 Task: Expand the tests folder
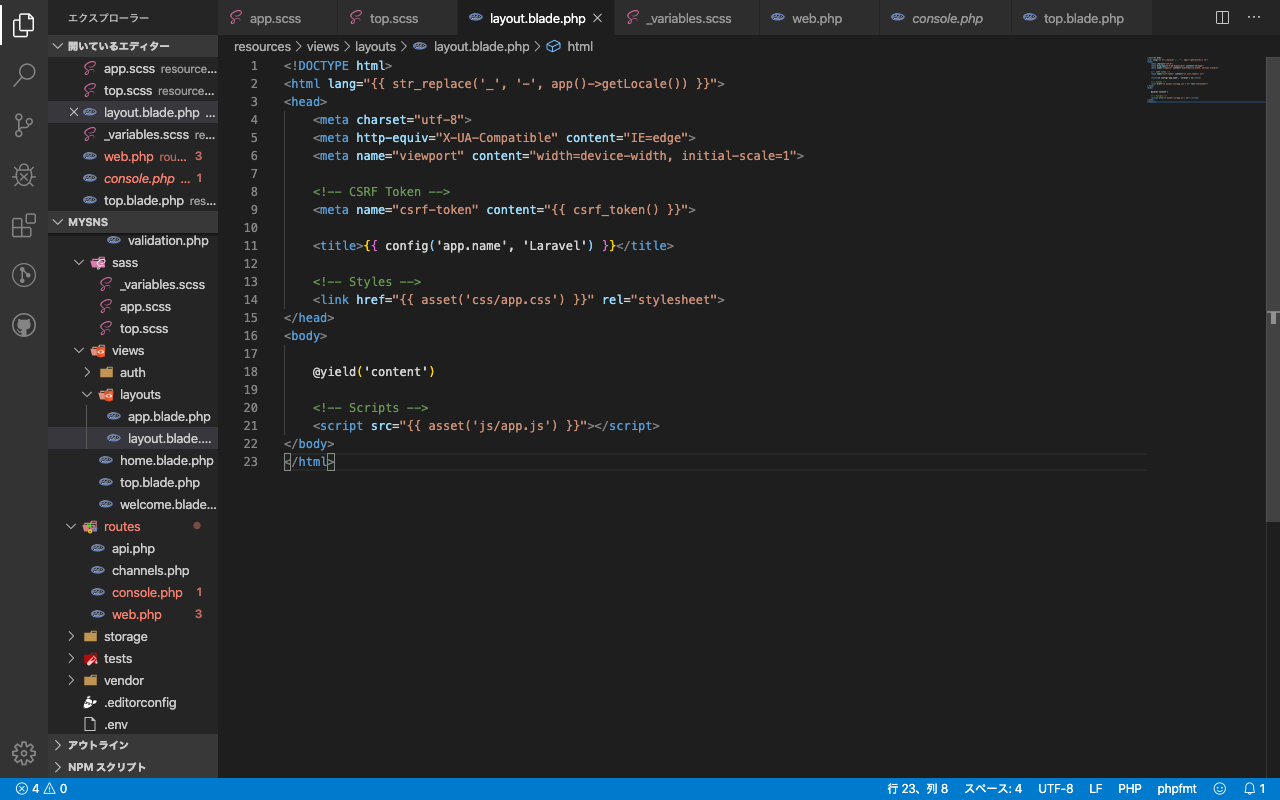click(x=133, y=659)
